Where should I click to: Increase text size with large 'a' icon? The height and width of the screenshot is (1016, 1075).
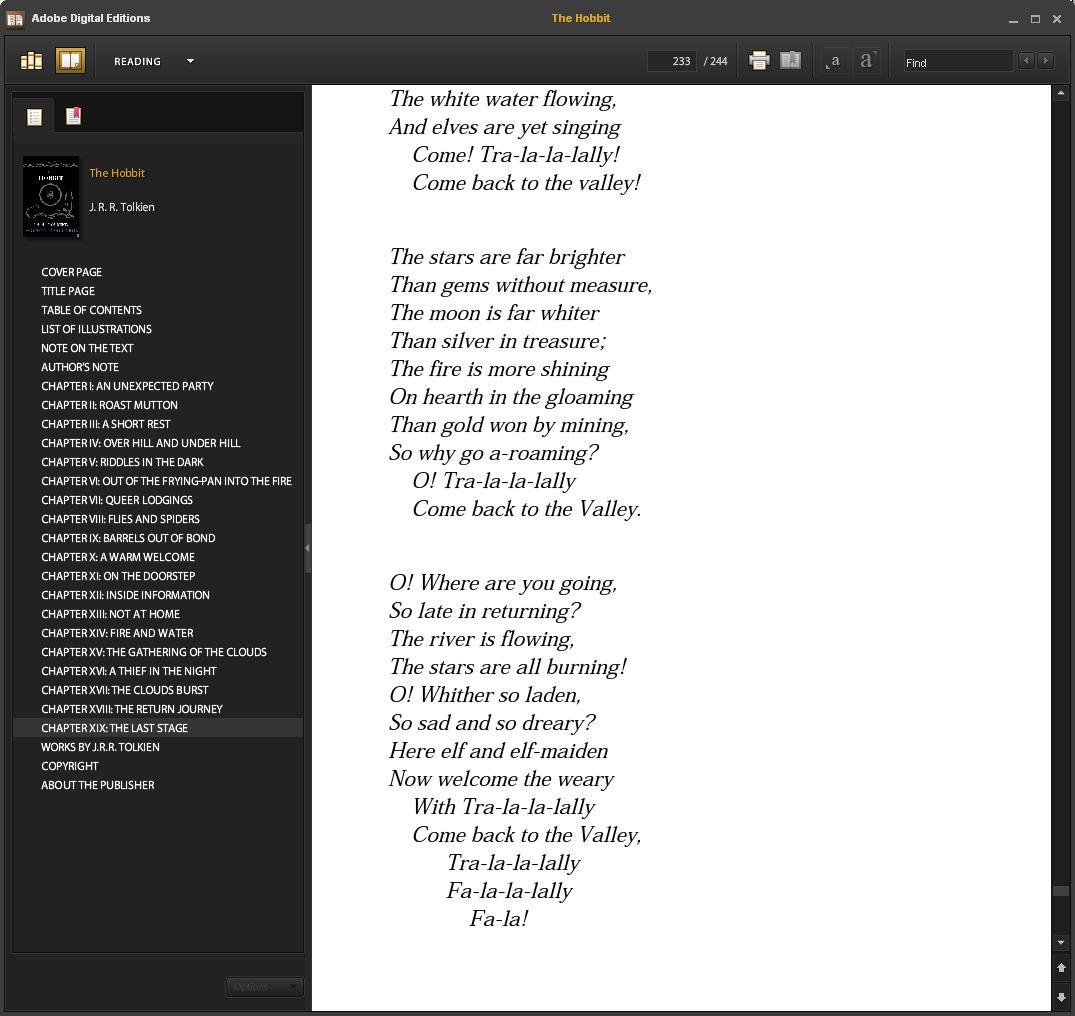(867, 60)
